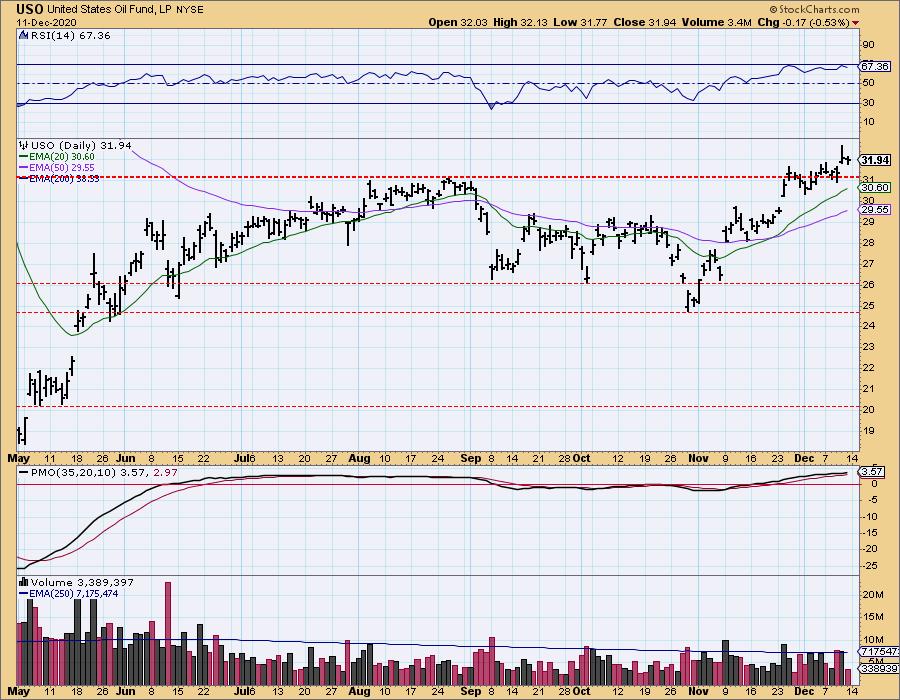Click the 7175474 volume EMA tag on right
This screenshot has width=900, height=700.
pyautogui.click(x=879, y=652)
